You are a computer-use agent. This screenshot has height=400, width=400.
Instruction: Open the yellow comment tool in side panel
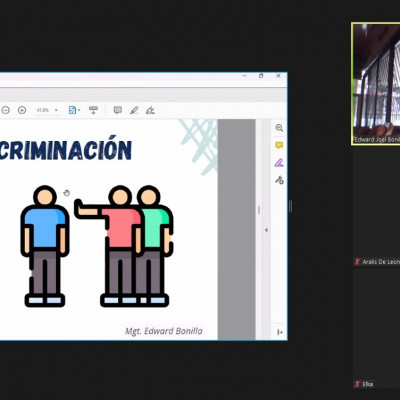click(279, 145)
